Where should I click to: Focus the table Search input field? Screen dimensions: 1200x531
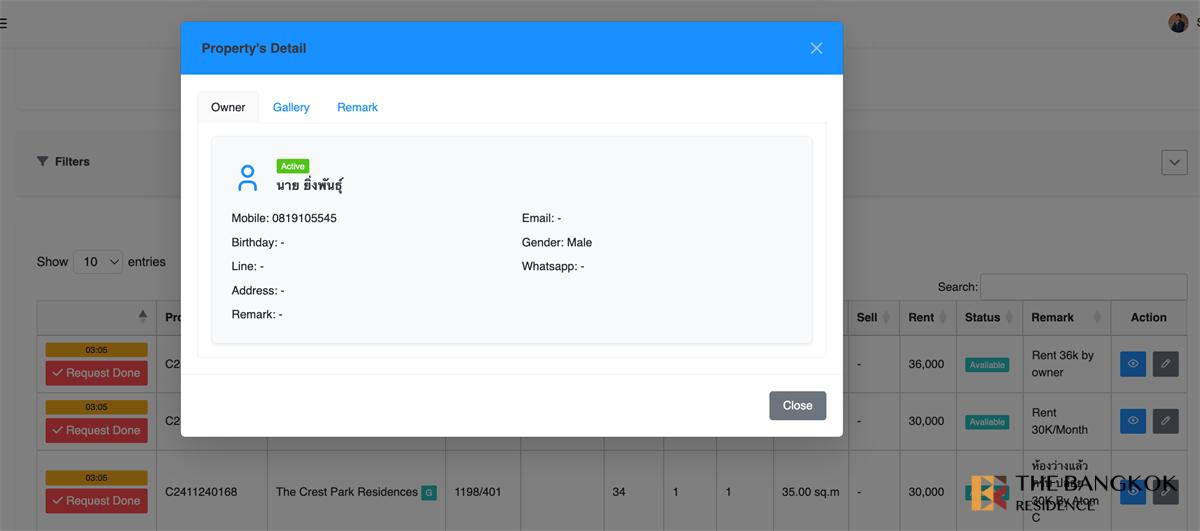1069,287
